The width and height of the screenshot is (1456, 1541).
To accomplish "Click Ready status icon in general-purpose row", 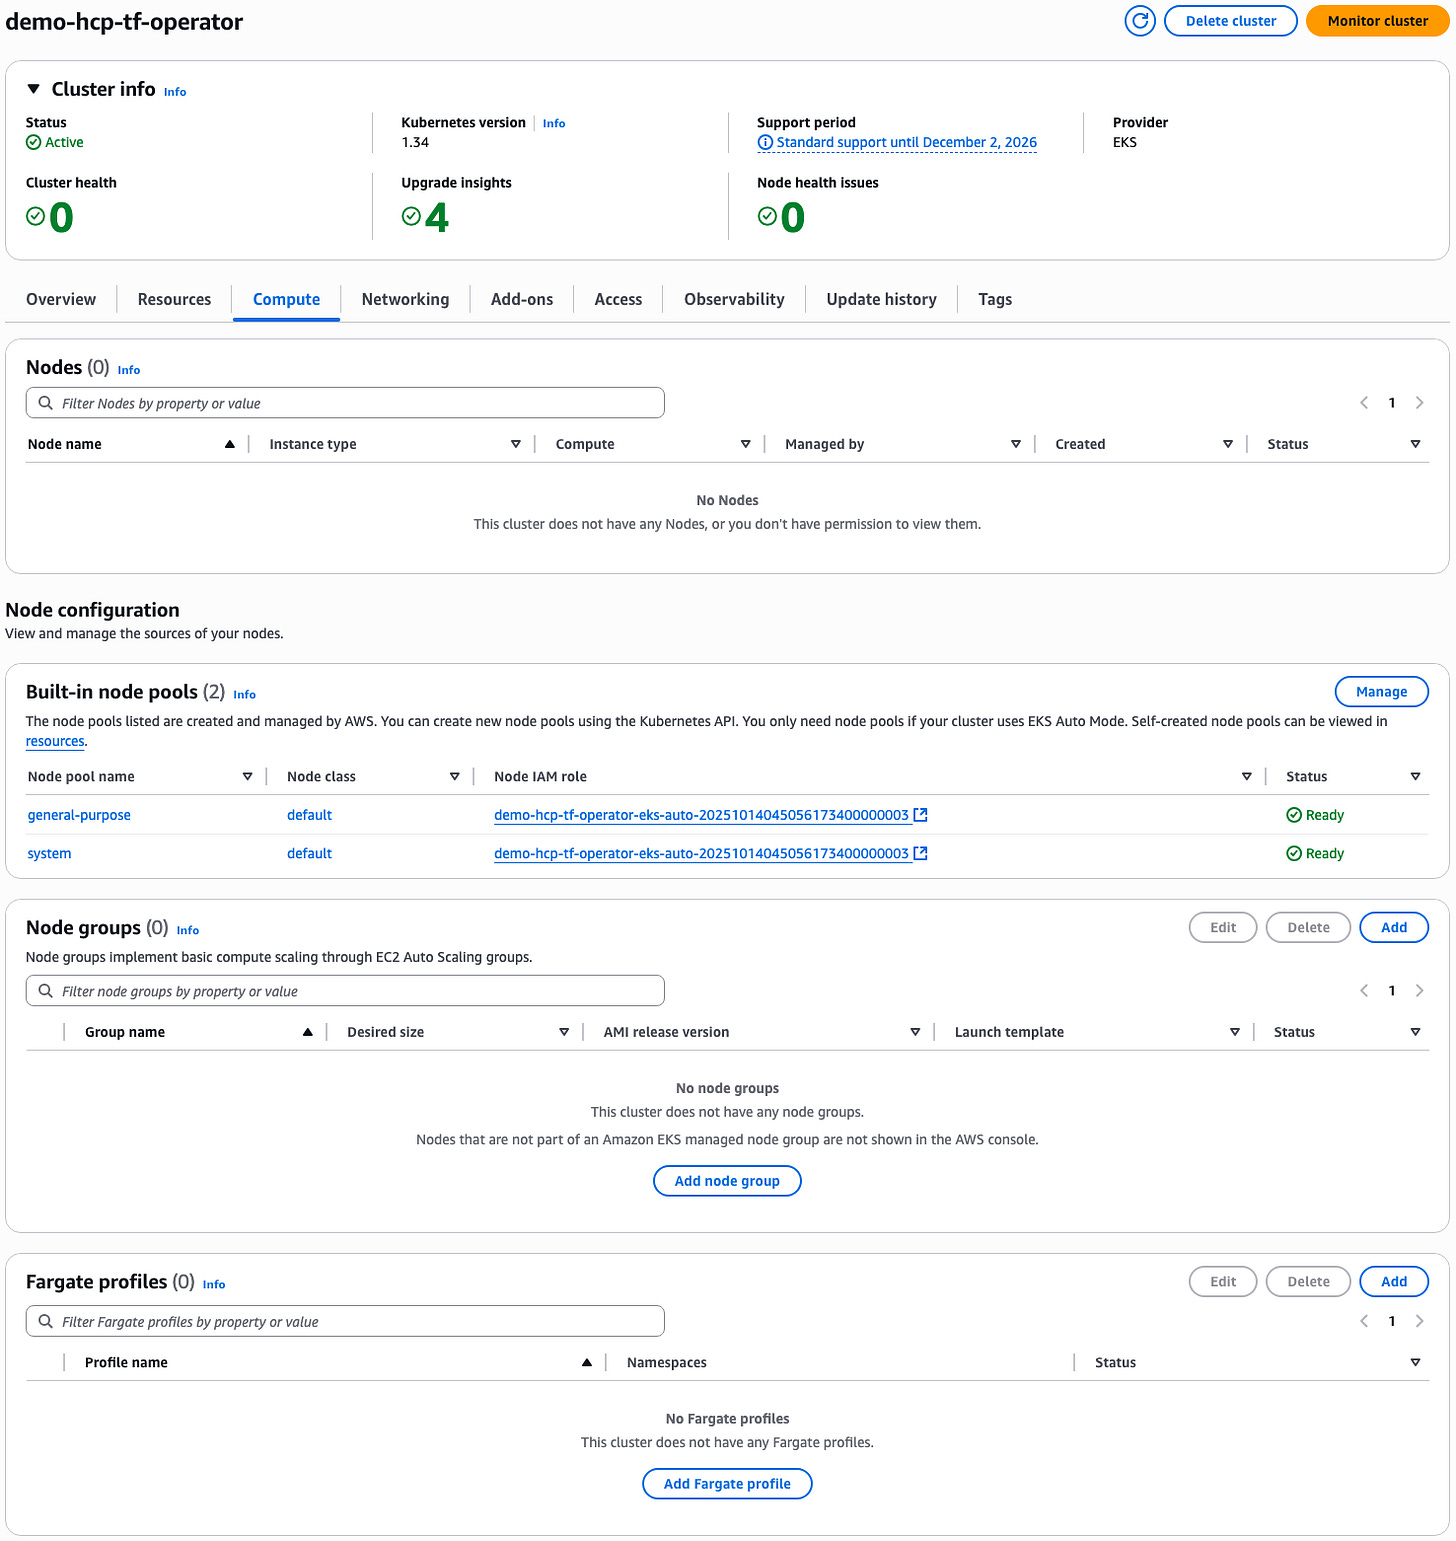I will tap(1294, 815).
